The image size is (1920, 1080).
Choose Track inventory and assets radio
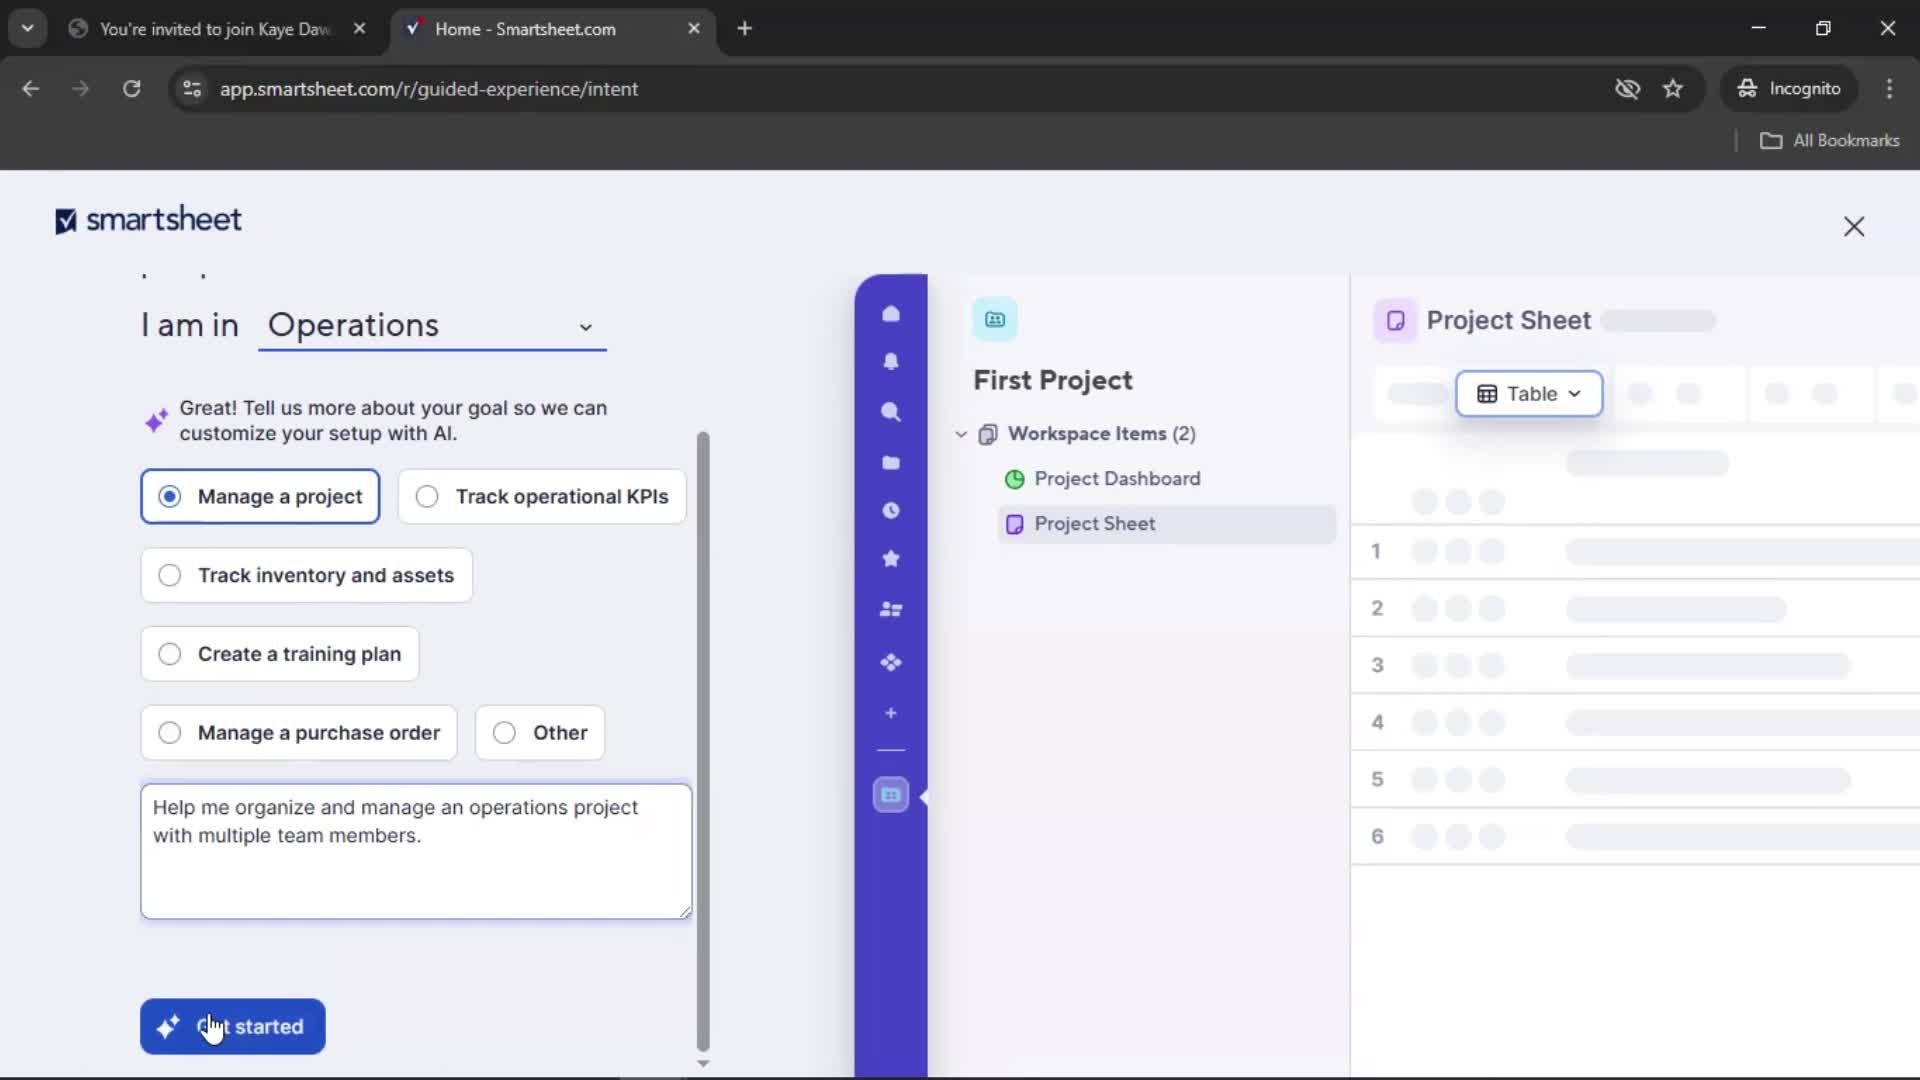coord(306,575)
